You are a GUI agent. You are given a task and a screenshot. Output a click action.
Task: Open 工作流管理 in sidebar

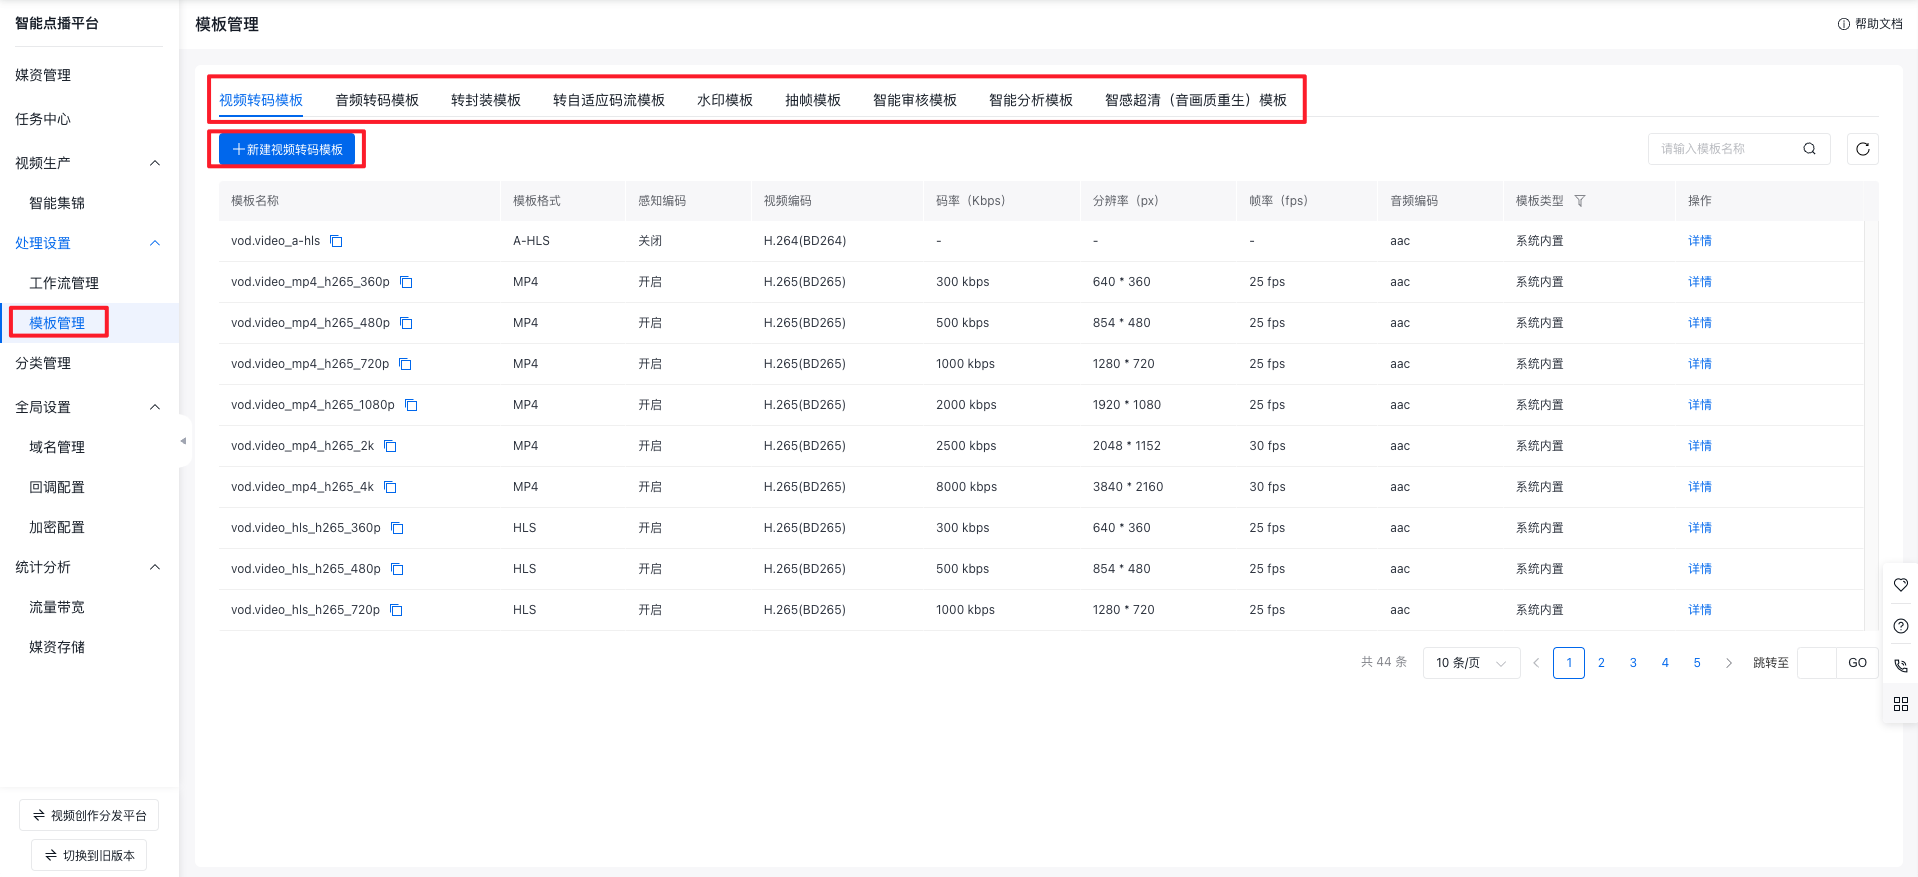coord(64,283)
